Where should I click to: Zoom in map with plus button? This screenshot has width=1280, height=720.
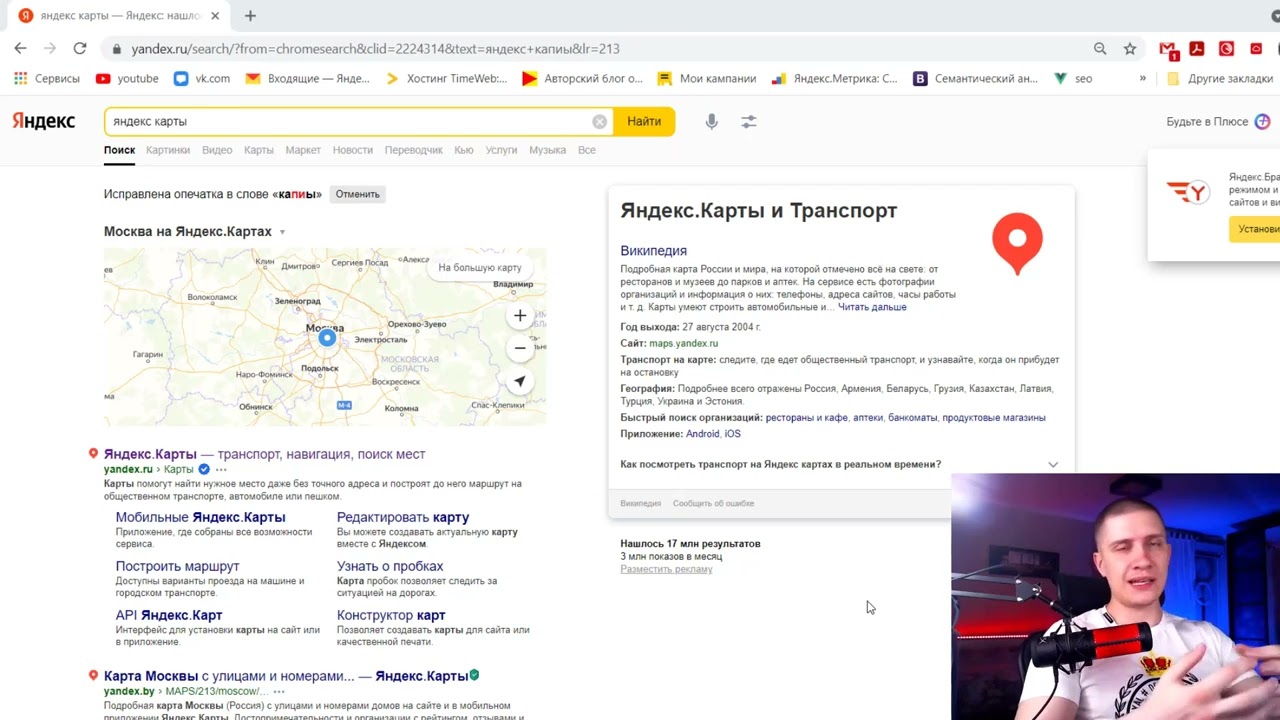point(520,316)
